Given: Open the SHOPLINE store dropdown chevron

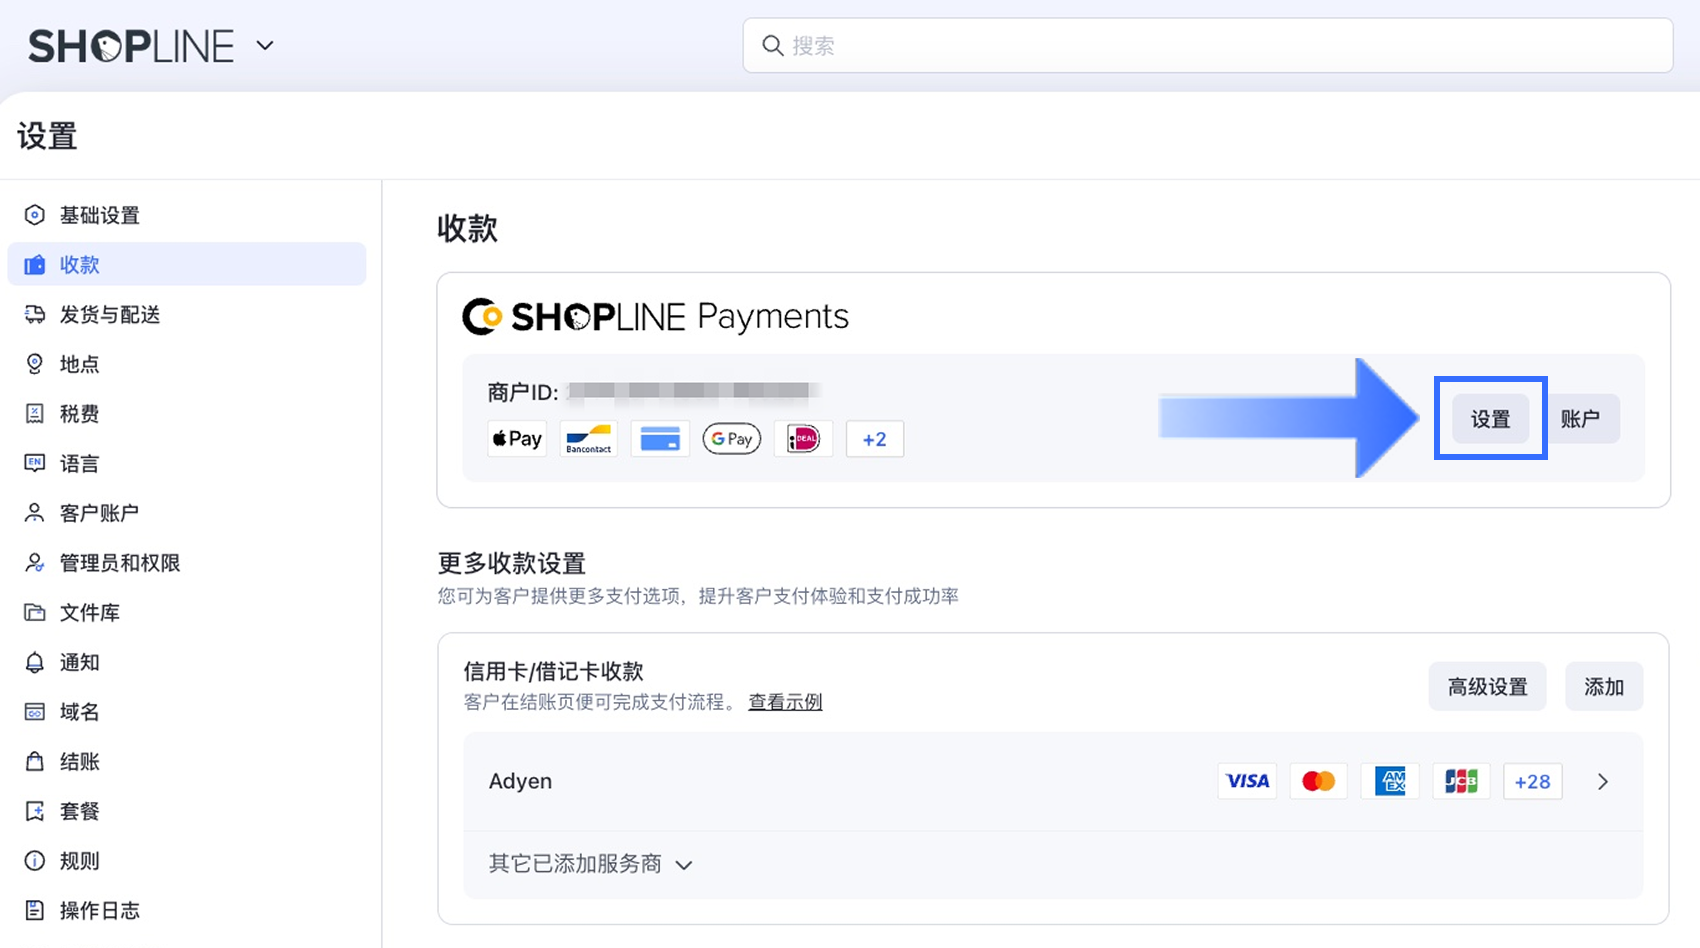Looking at the screenshot, I should coord(265,45).
